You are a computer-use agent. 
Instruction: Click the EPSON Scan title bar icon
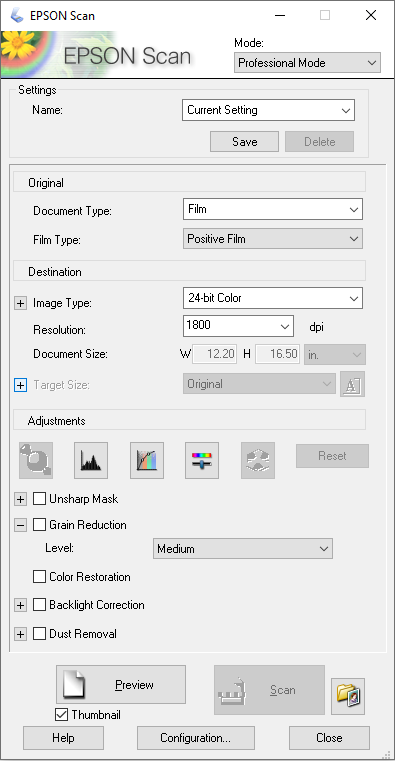17,15
